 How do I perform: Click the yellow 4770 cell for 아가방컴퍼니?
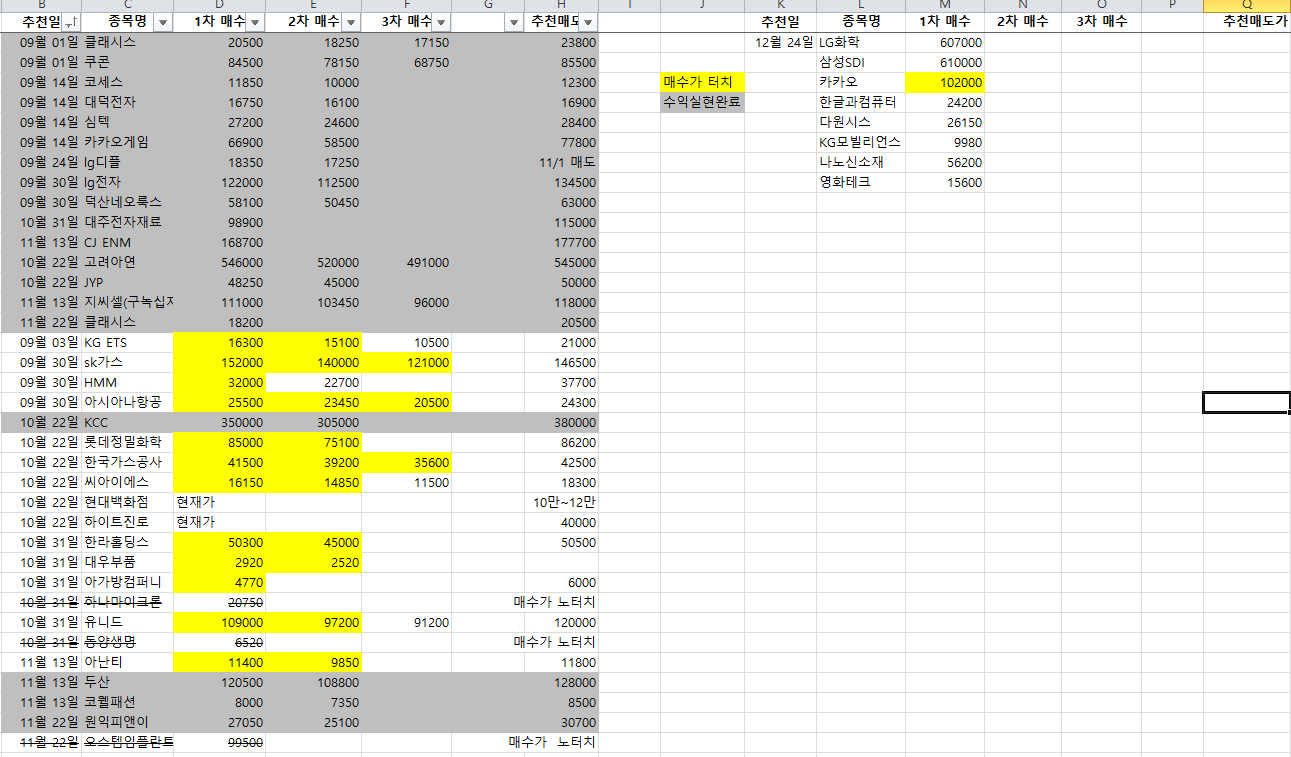point(219,582)
